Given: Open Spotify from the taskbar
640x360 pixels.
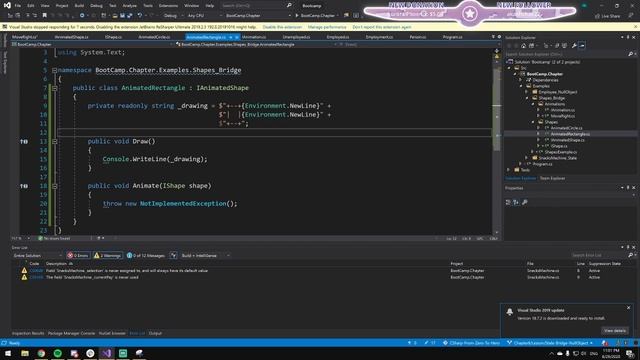Looking at the screenshot, I should [x=58, y=353].
